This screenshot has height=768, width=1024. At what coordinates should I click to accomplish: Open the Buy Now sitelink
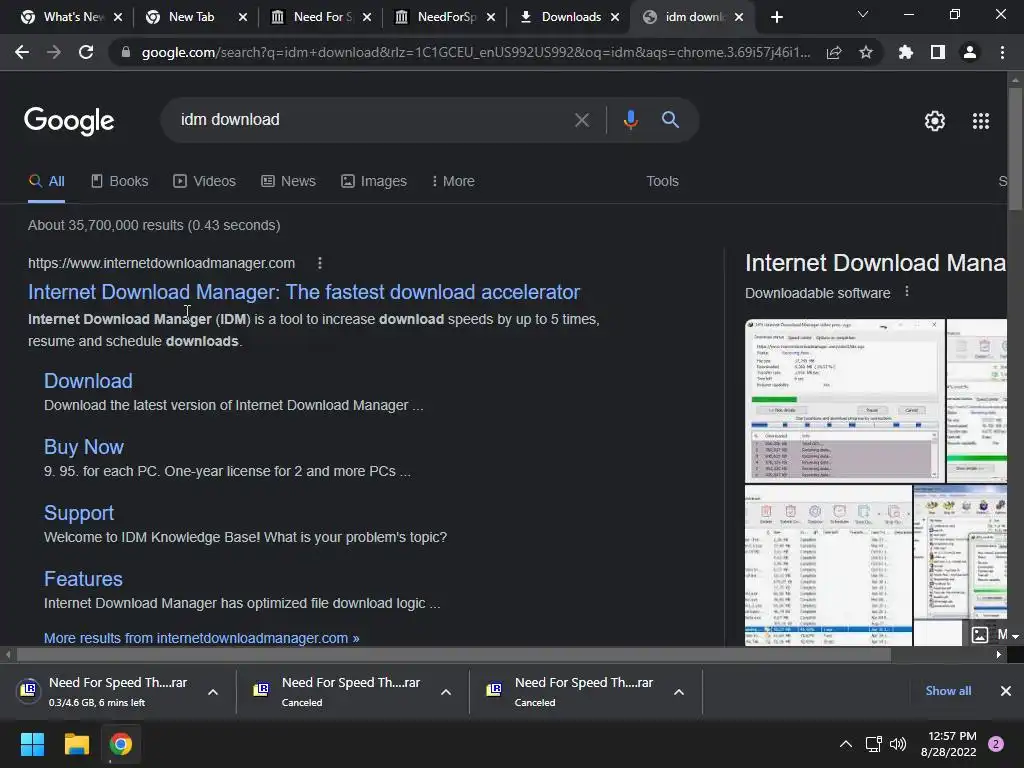84,447
